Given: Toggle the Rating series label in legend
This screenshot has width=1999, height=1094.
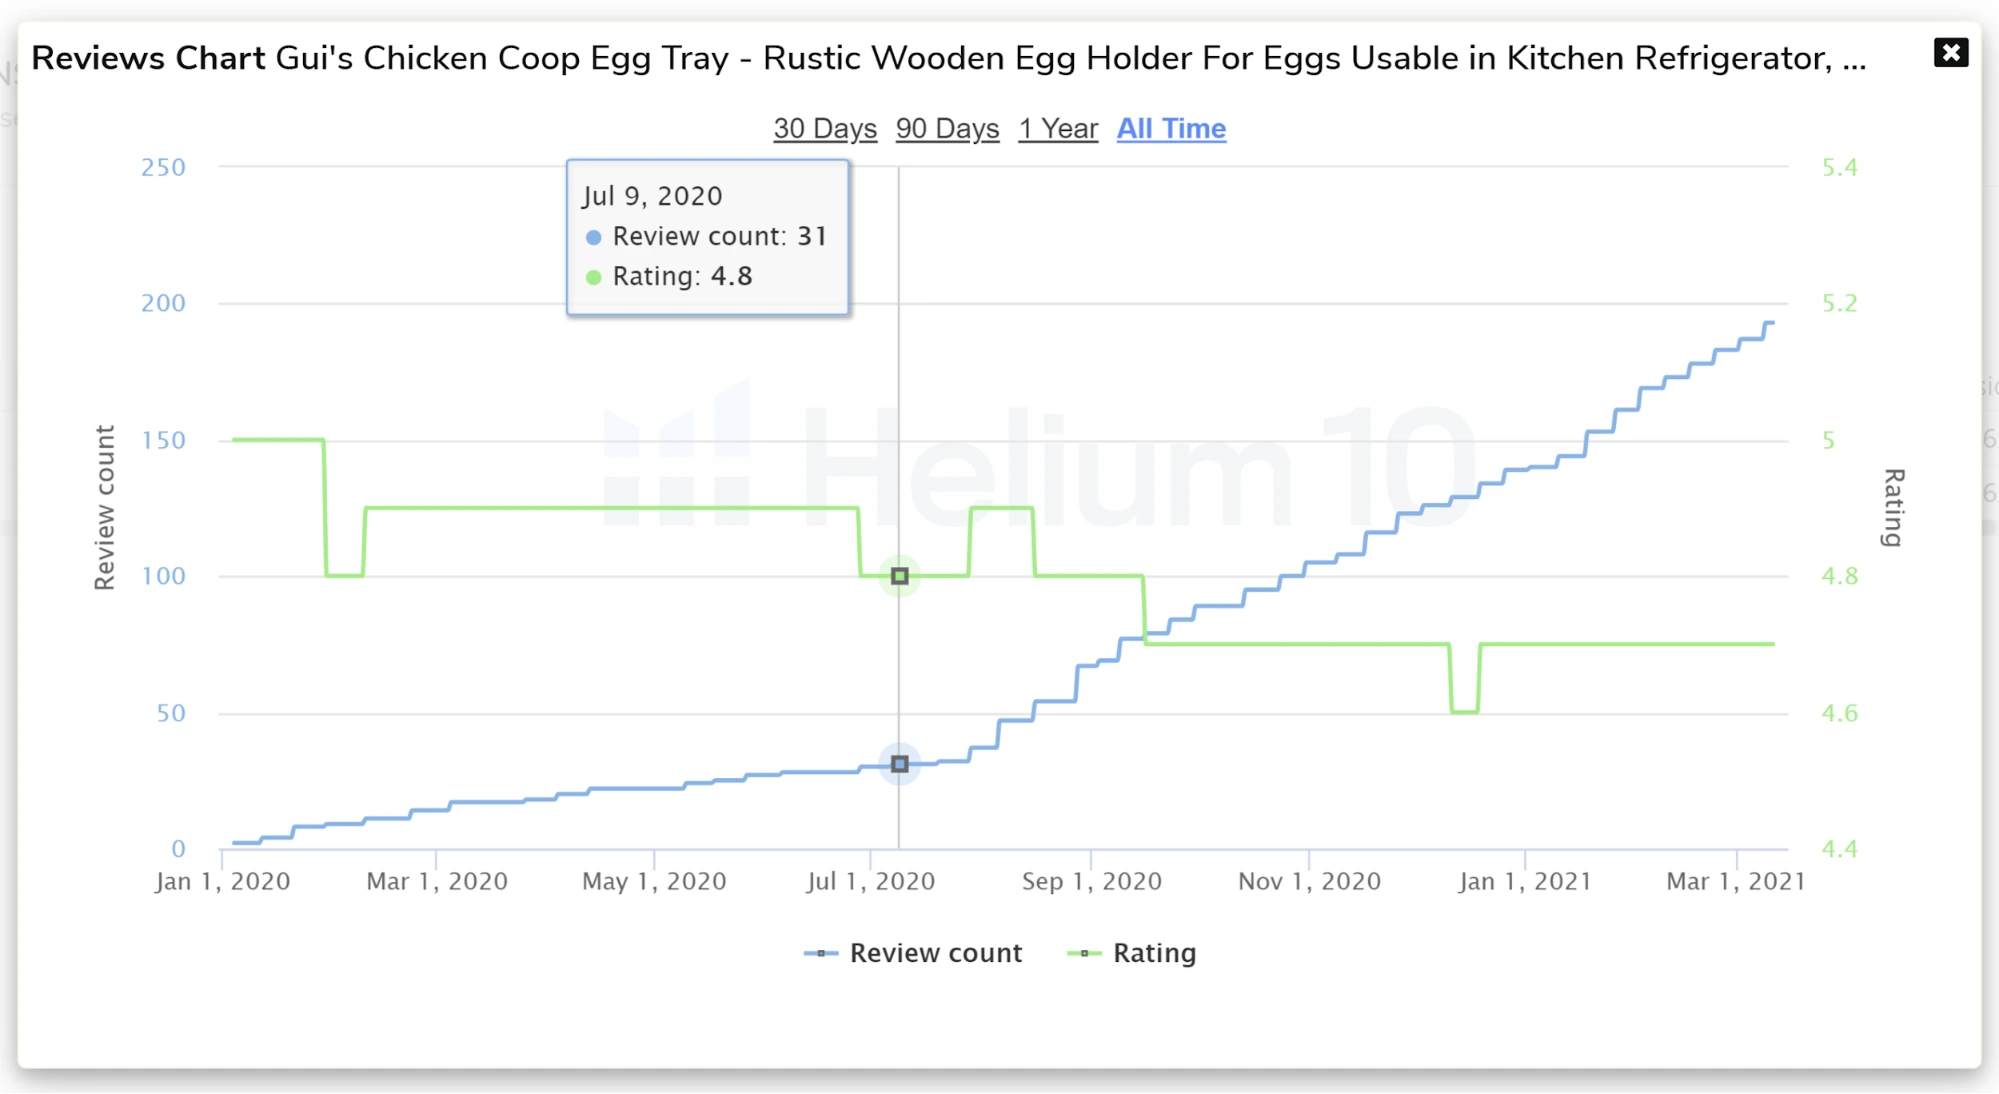Looking at the screenshot, I should click(1154, 953).
